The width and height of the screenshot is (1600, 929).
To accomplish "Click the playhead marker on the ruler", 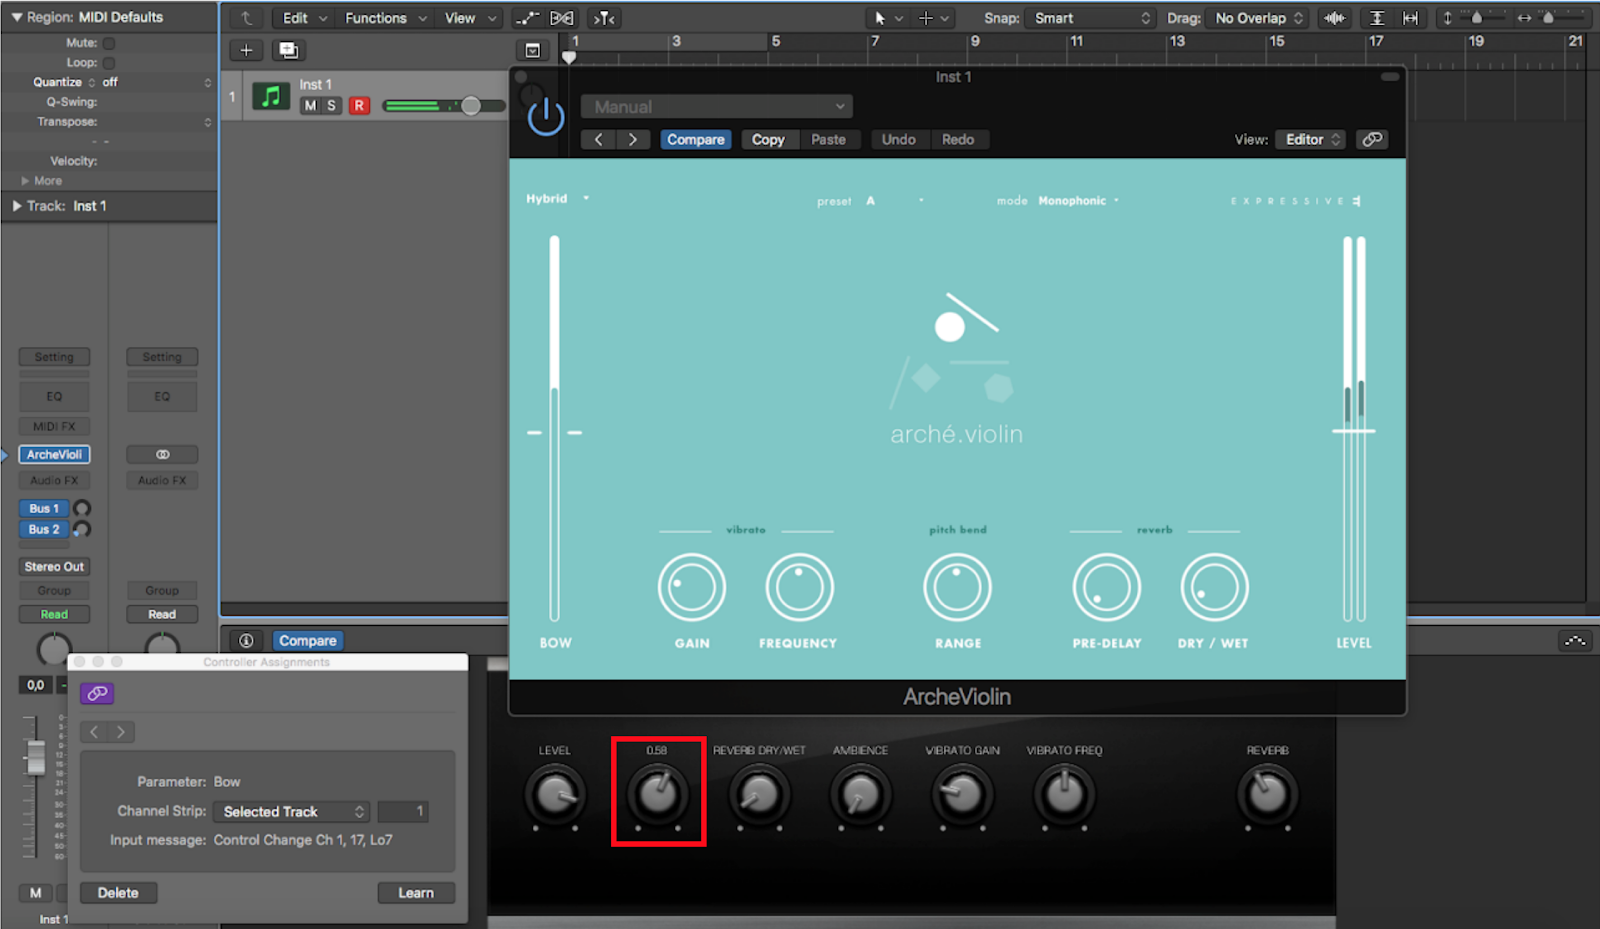I will 569,57.
